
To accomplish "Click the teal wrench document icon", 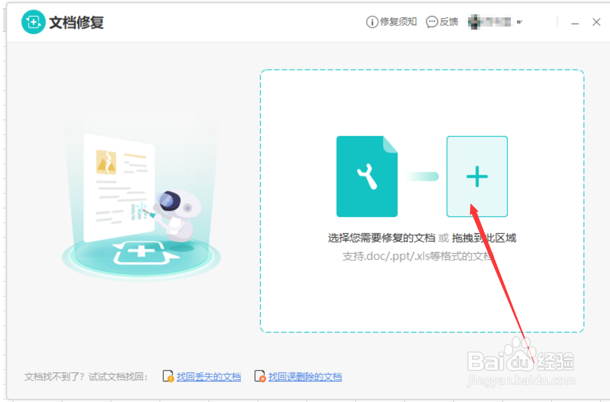I will tap(367, 176).
